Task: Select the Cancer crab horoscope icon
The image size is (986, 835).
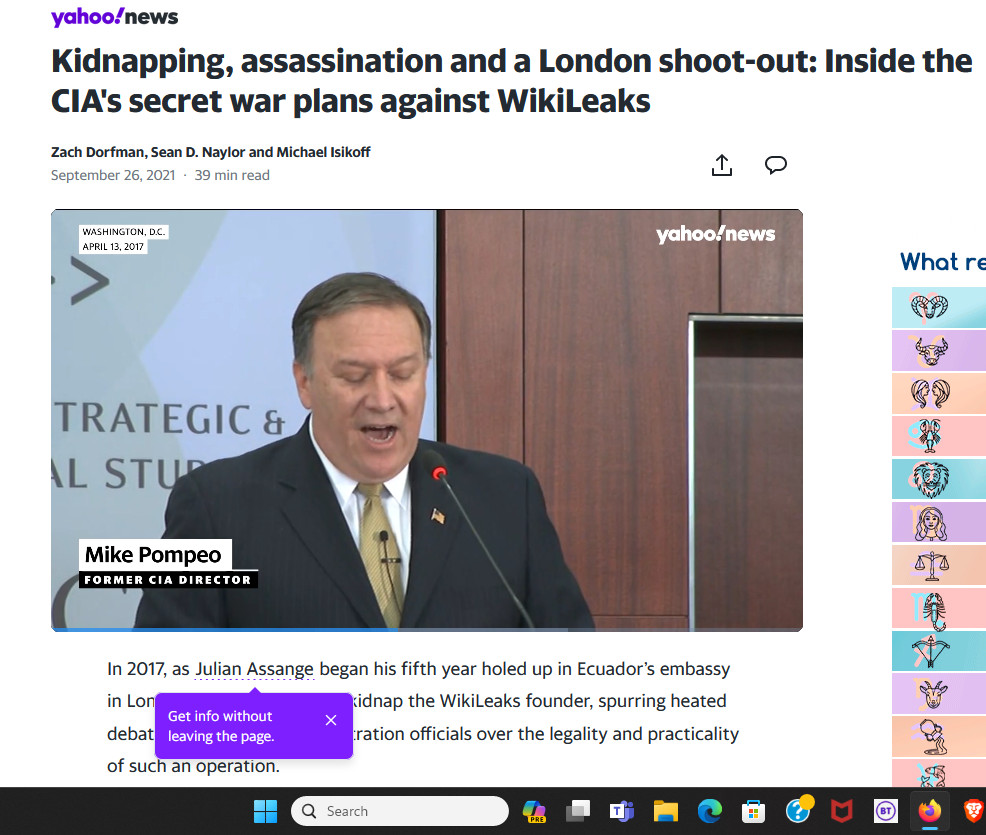Action: point(929,436)
